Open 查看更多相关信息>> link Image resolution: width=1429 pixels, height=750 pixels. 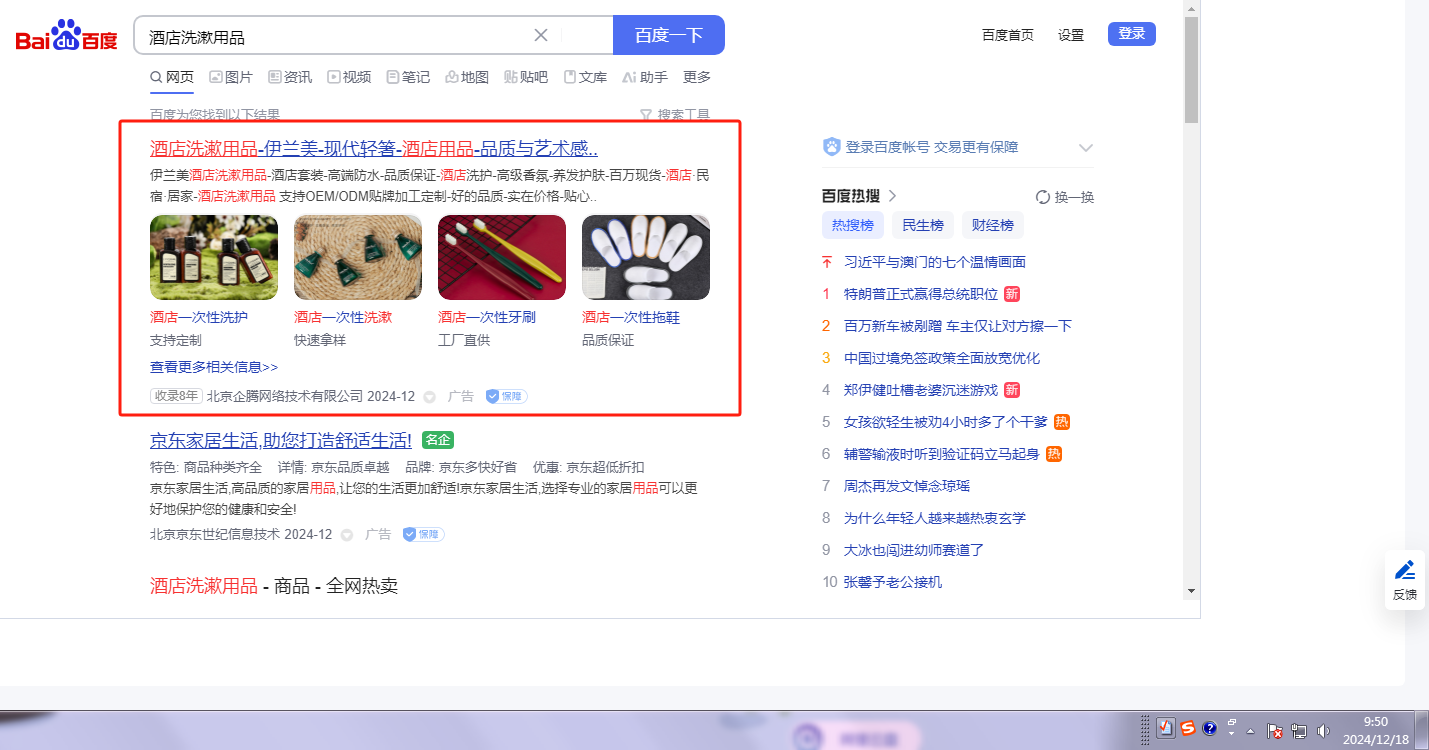point(214,367)
